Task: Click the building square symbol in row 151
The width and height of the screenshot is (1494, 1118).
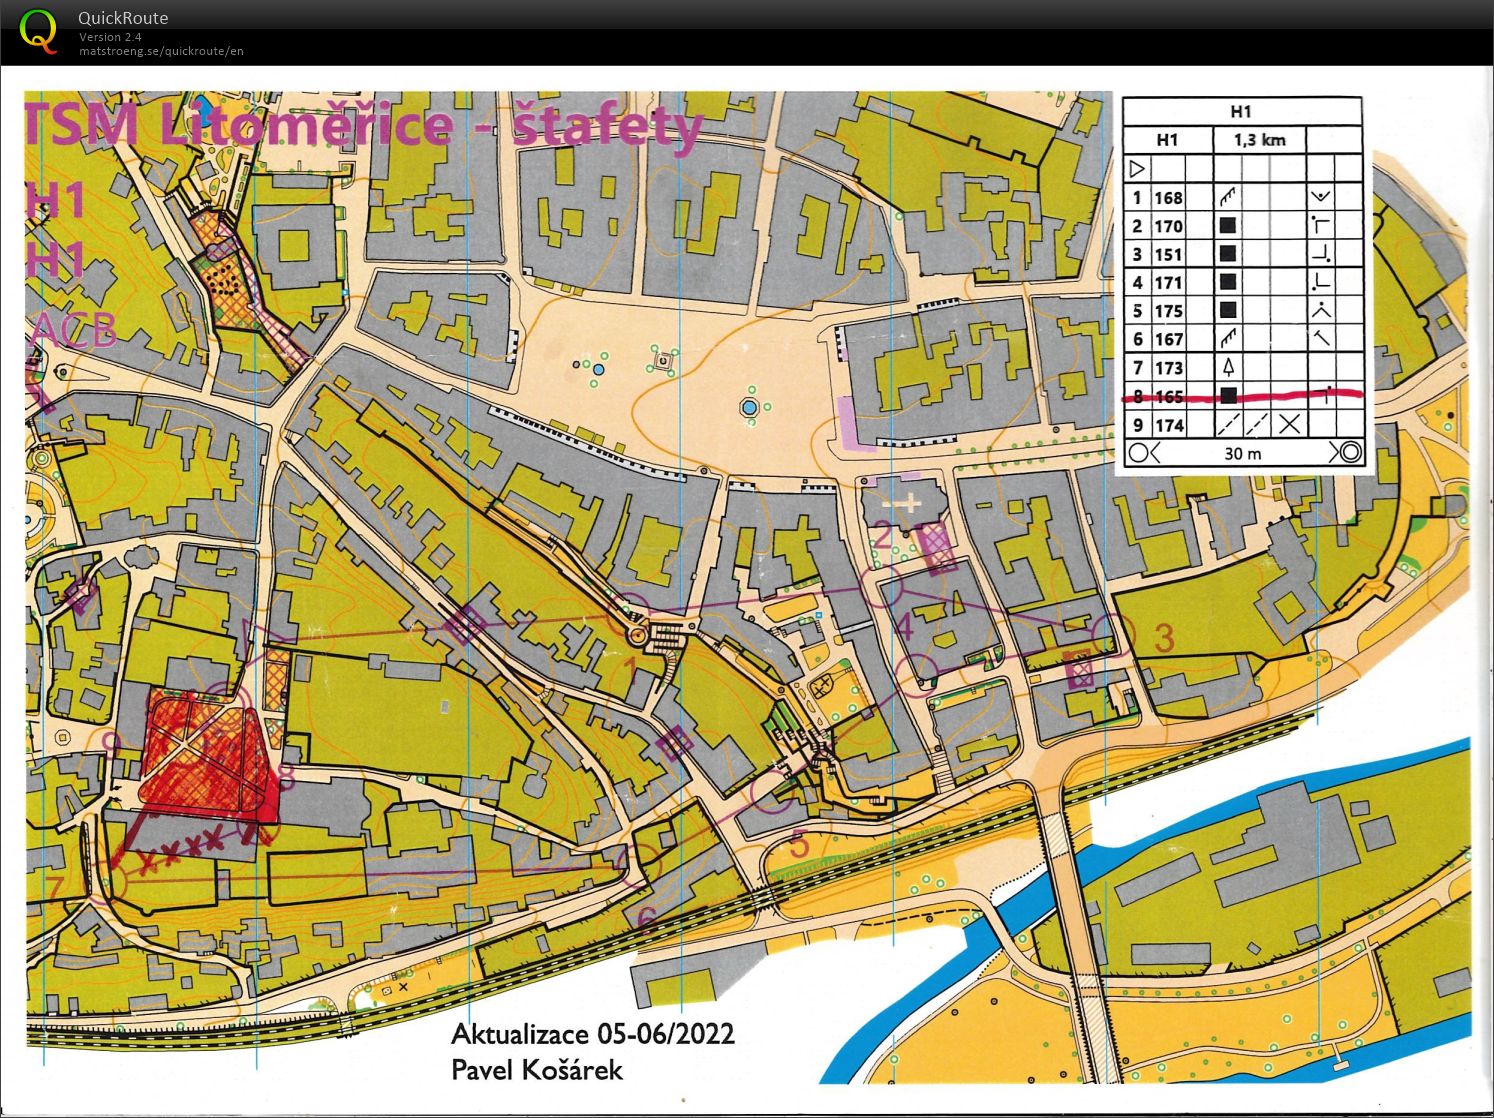Action: click(1228, 254)
